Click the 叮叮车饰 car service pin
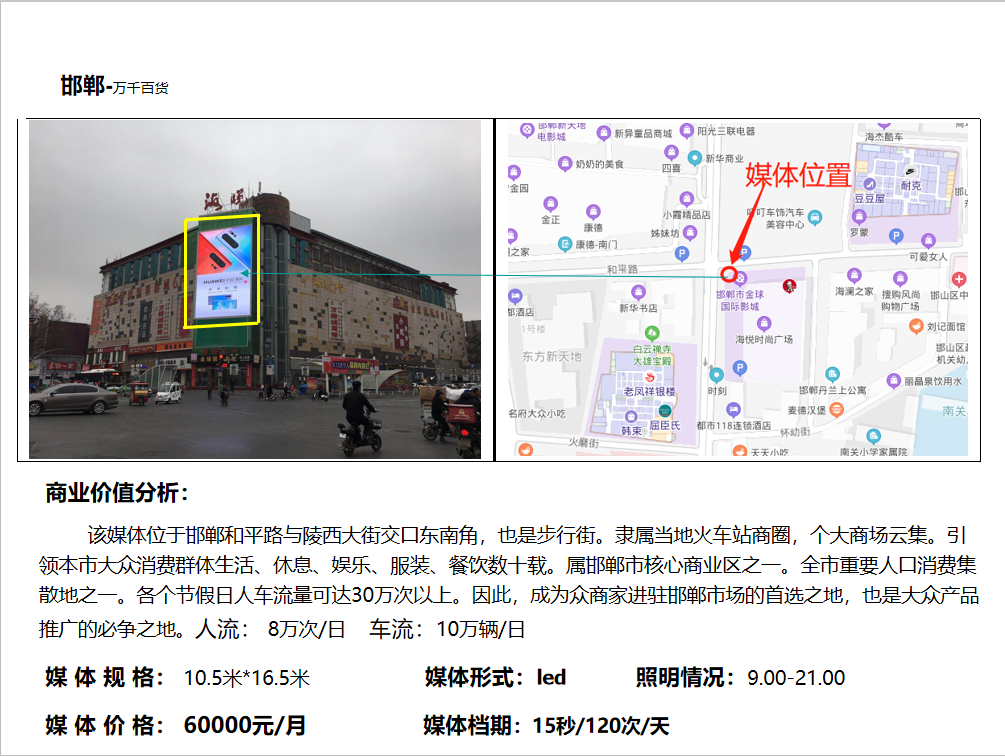The width and height of the screenshot is (1005, 756). click(815, 217)
